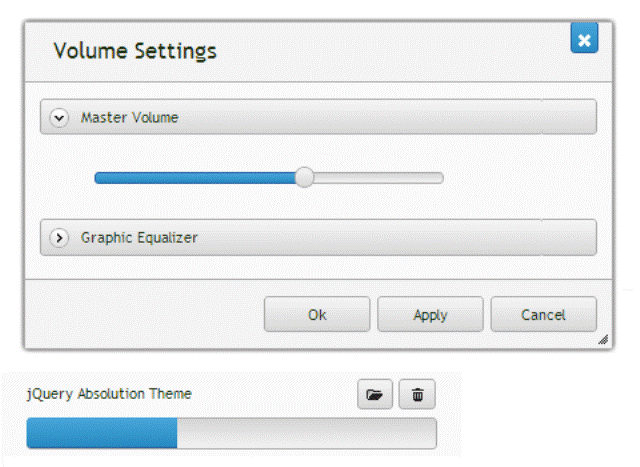Click the Volume Settings title text
Screen dimensions: 640x467
(x=134, y=50)
